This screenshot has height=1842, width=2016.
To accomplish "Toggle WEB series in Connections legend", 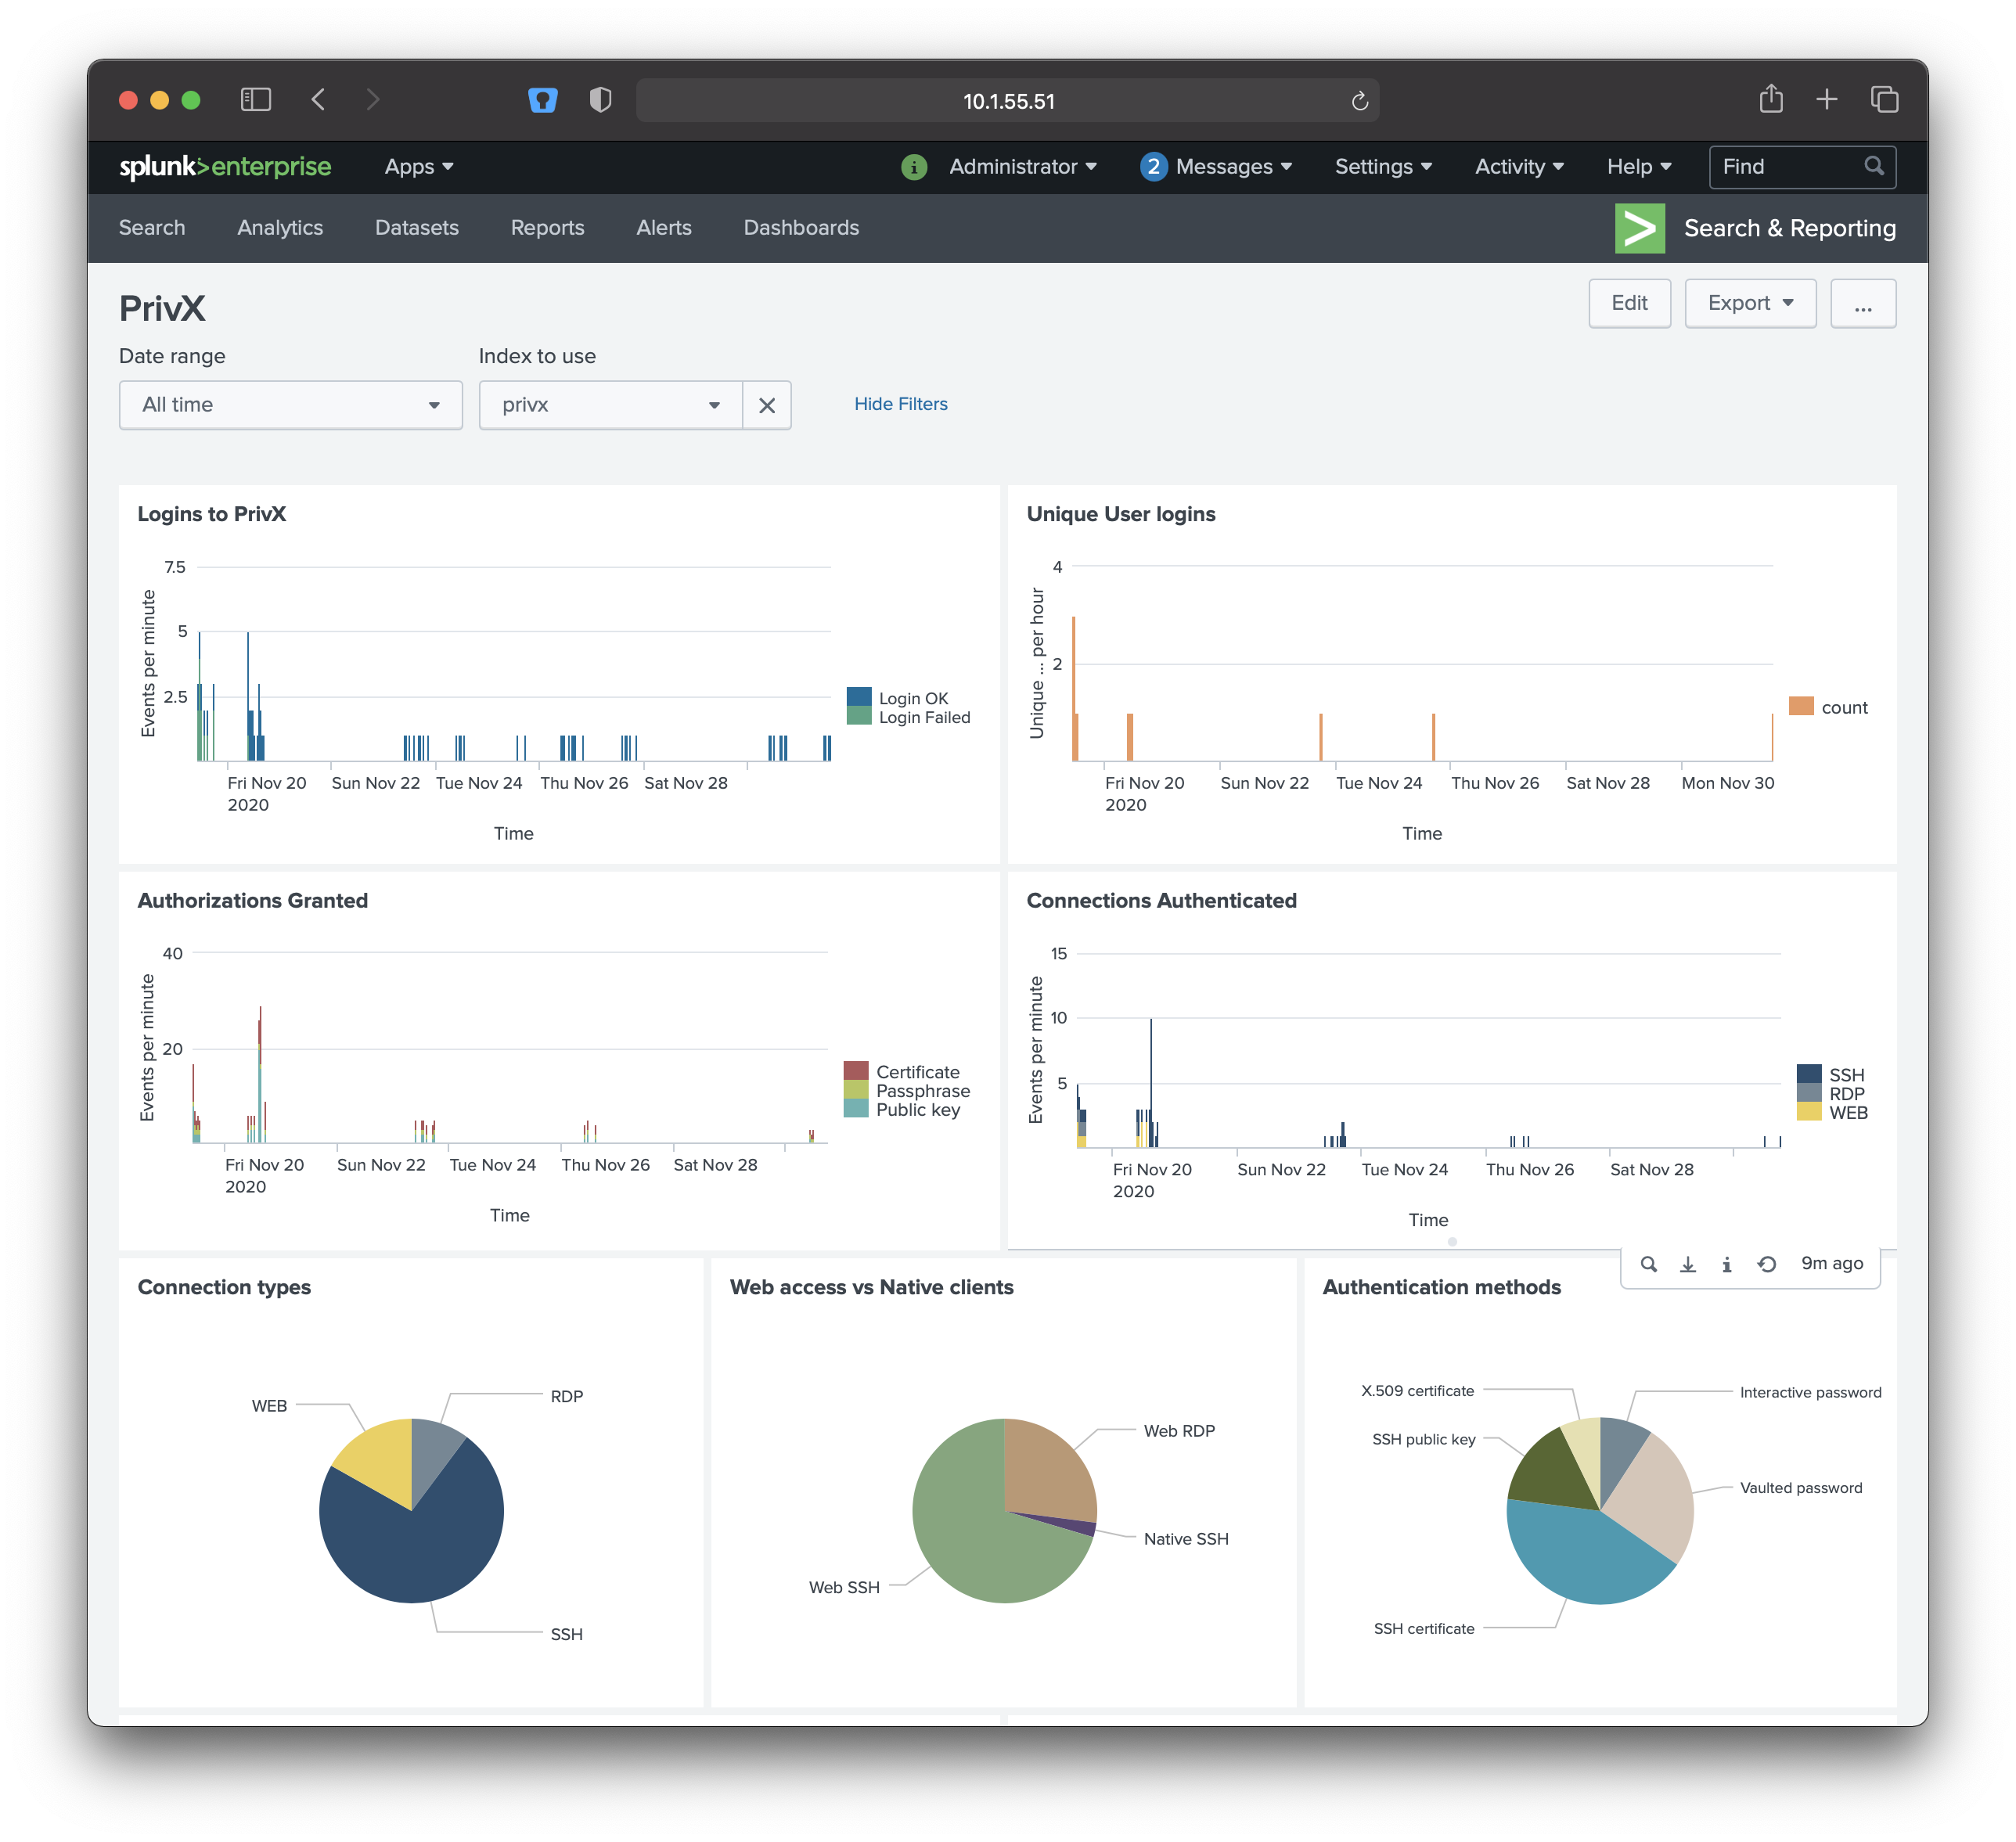I will [1832, 1113].
